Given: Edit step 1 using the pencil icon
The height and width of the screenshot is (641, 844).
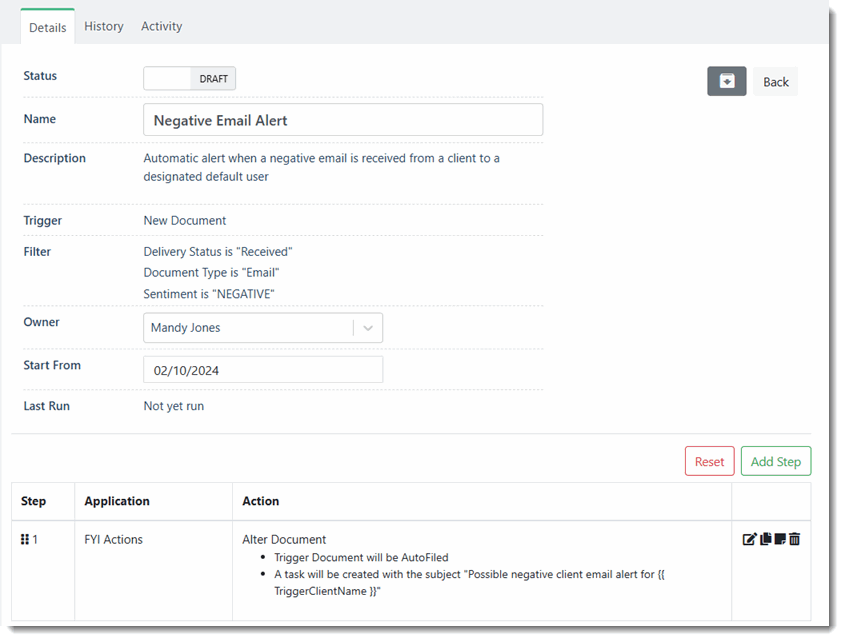Looking at the screenshot, I should (749, 539).
